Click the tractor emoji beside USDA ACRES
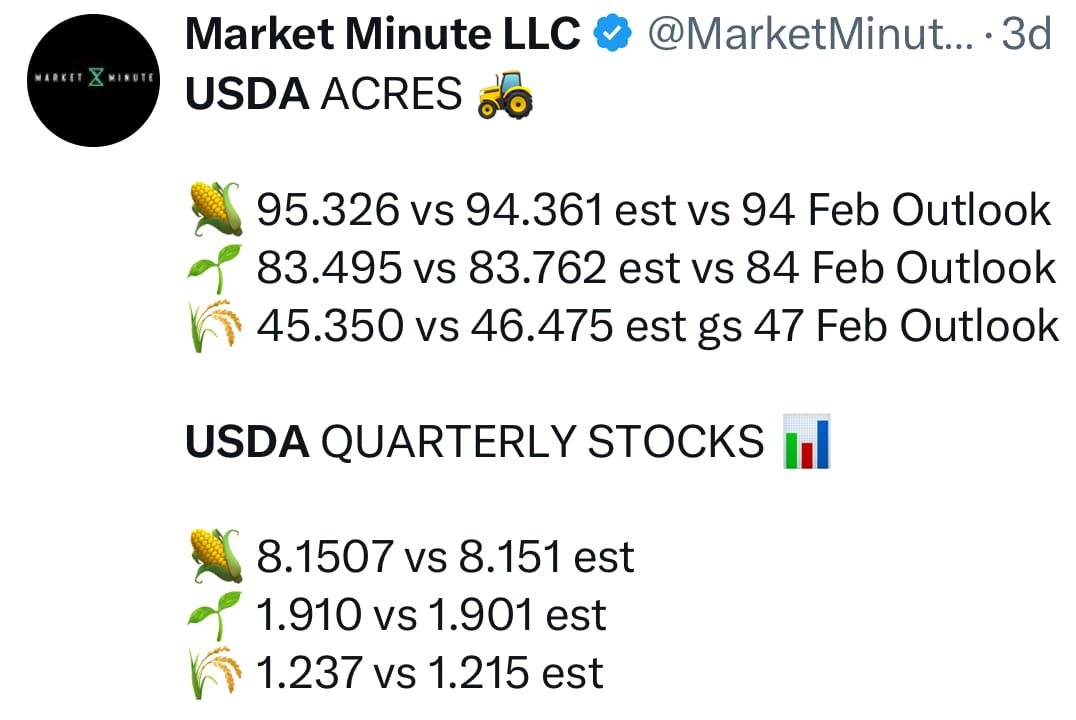This screenshot has width=1076, height=720. (x=505, y=97)
